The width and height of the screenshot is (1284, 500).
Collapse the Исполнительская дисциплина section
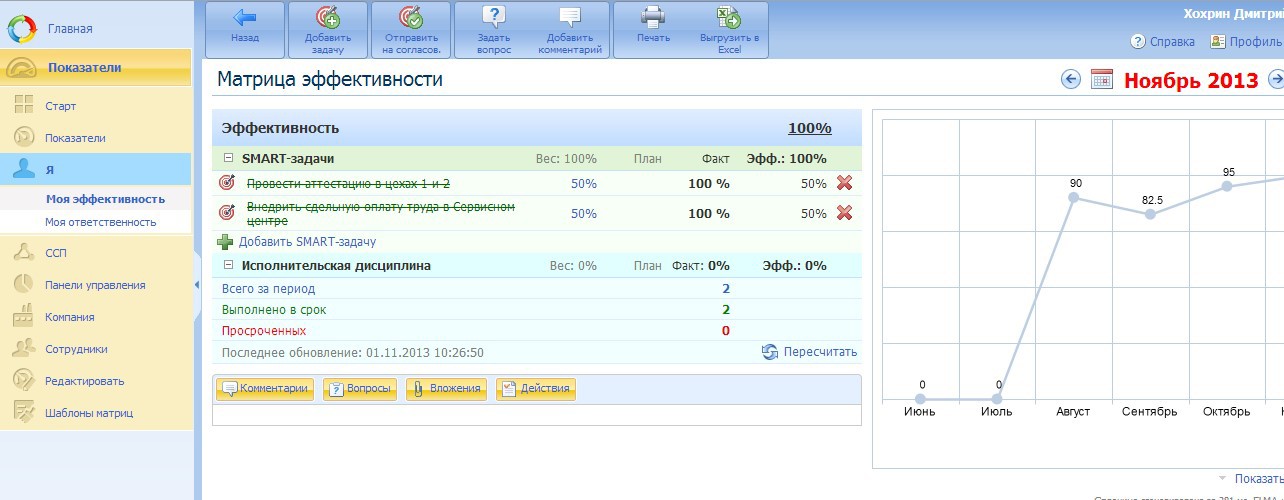tap(228, 266)
